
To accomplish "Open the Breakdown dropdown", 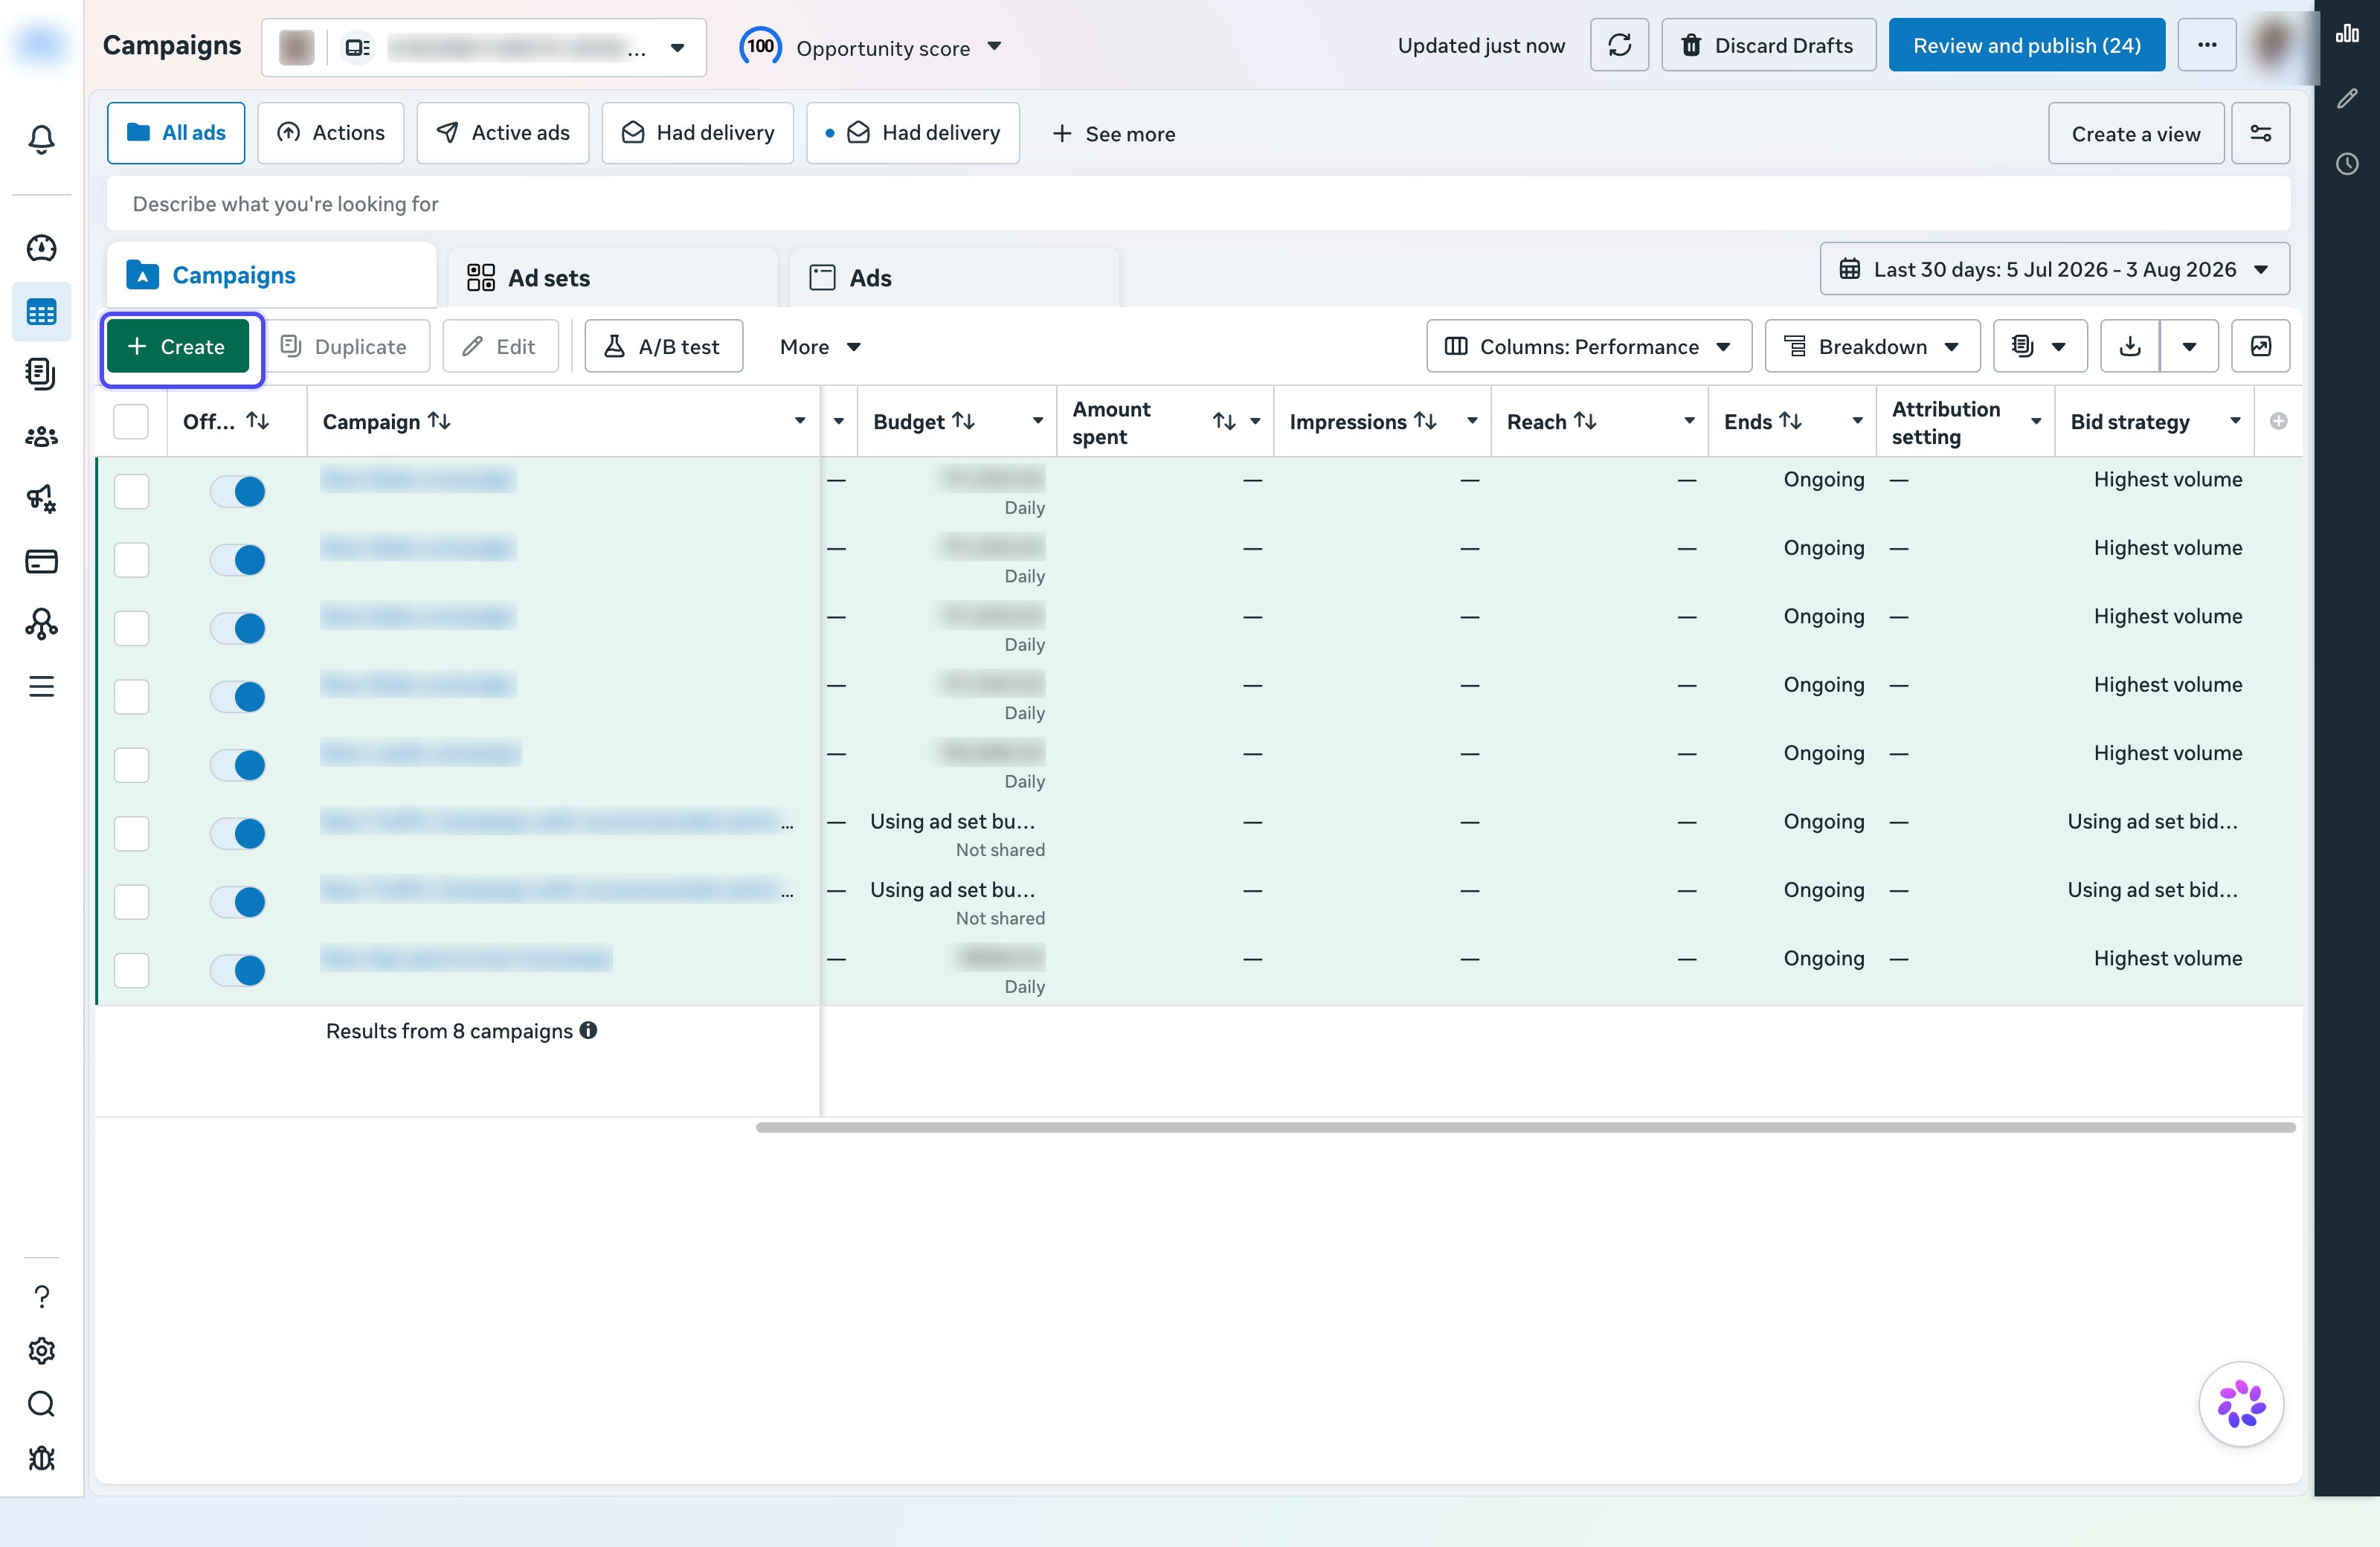I will pos(1872,346).
